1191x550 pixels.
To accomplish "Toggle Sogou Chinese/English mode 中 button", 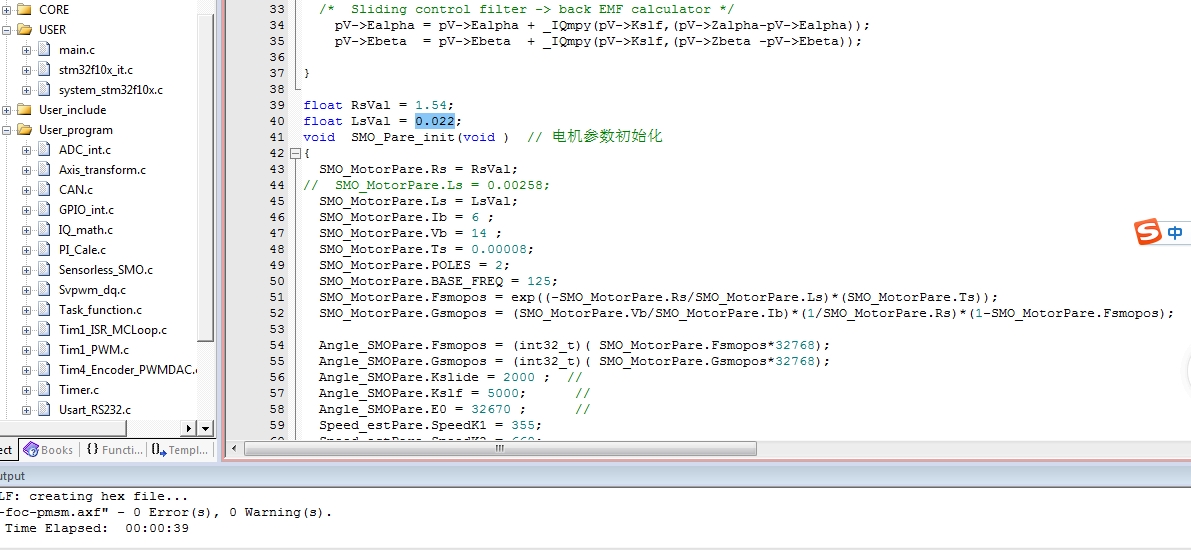I will pos(1175,232).
